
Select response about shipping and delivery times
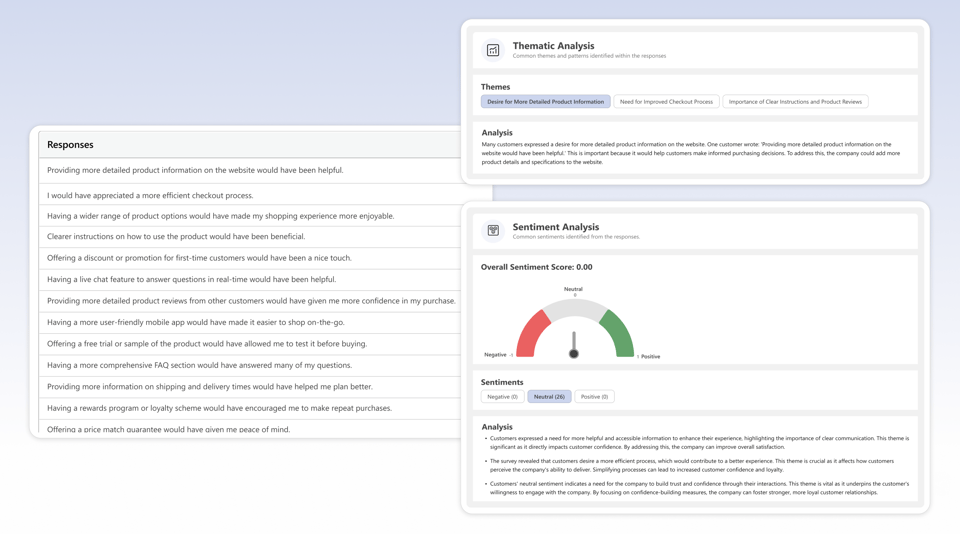250,386
